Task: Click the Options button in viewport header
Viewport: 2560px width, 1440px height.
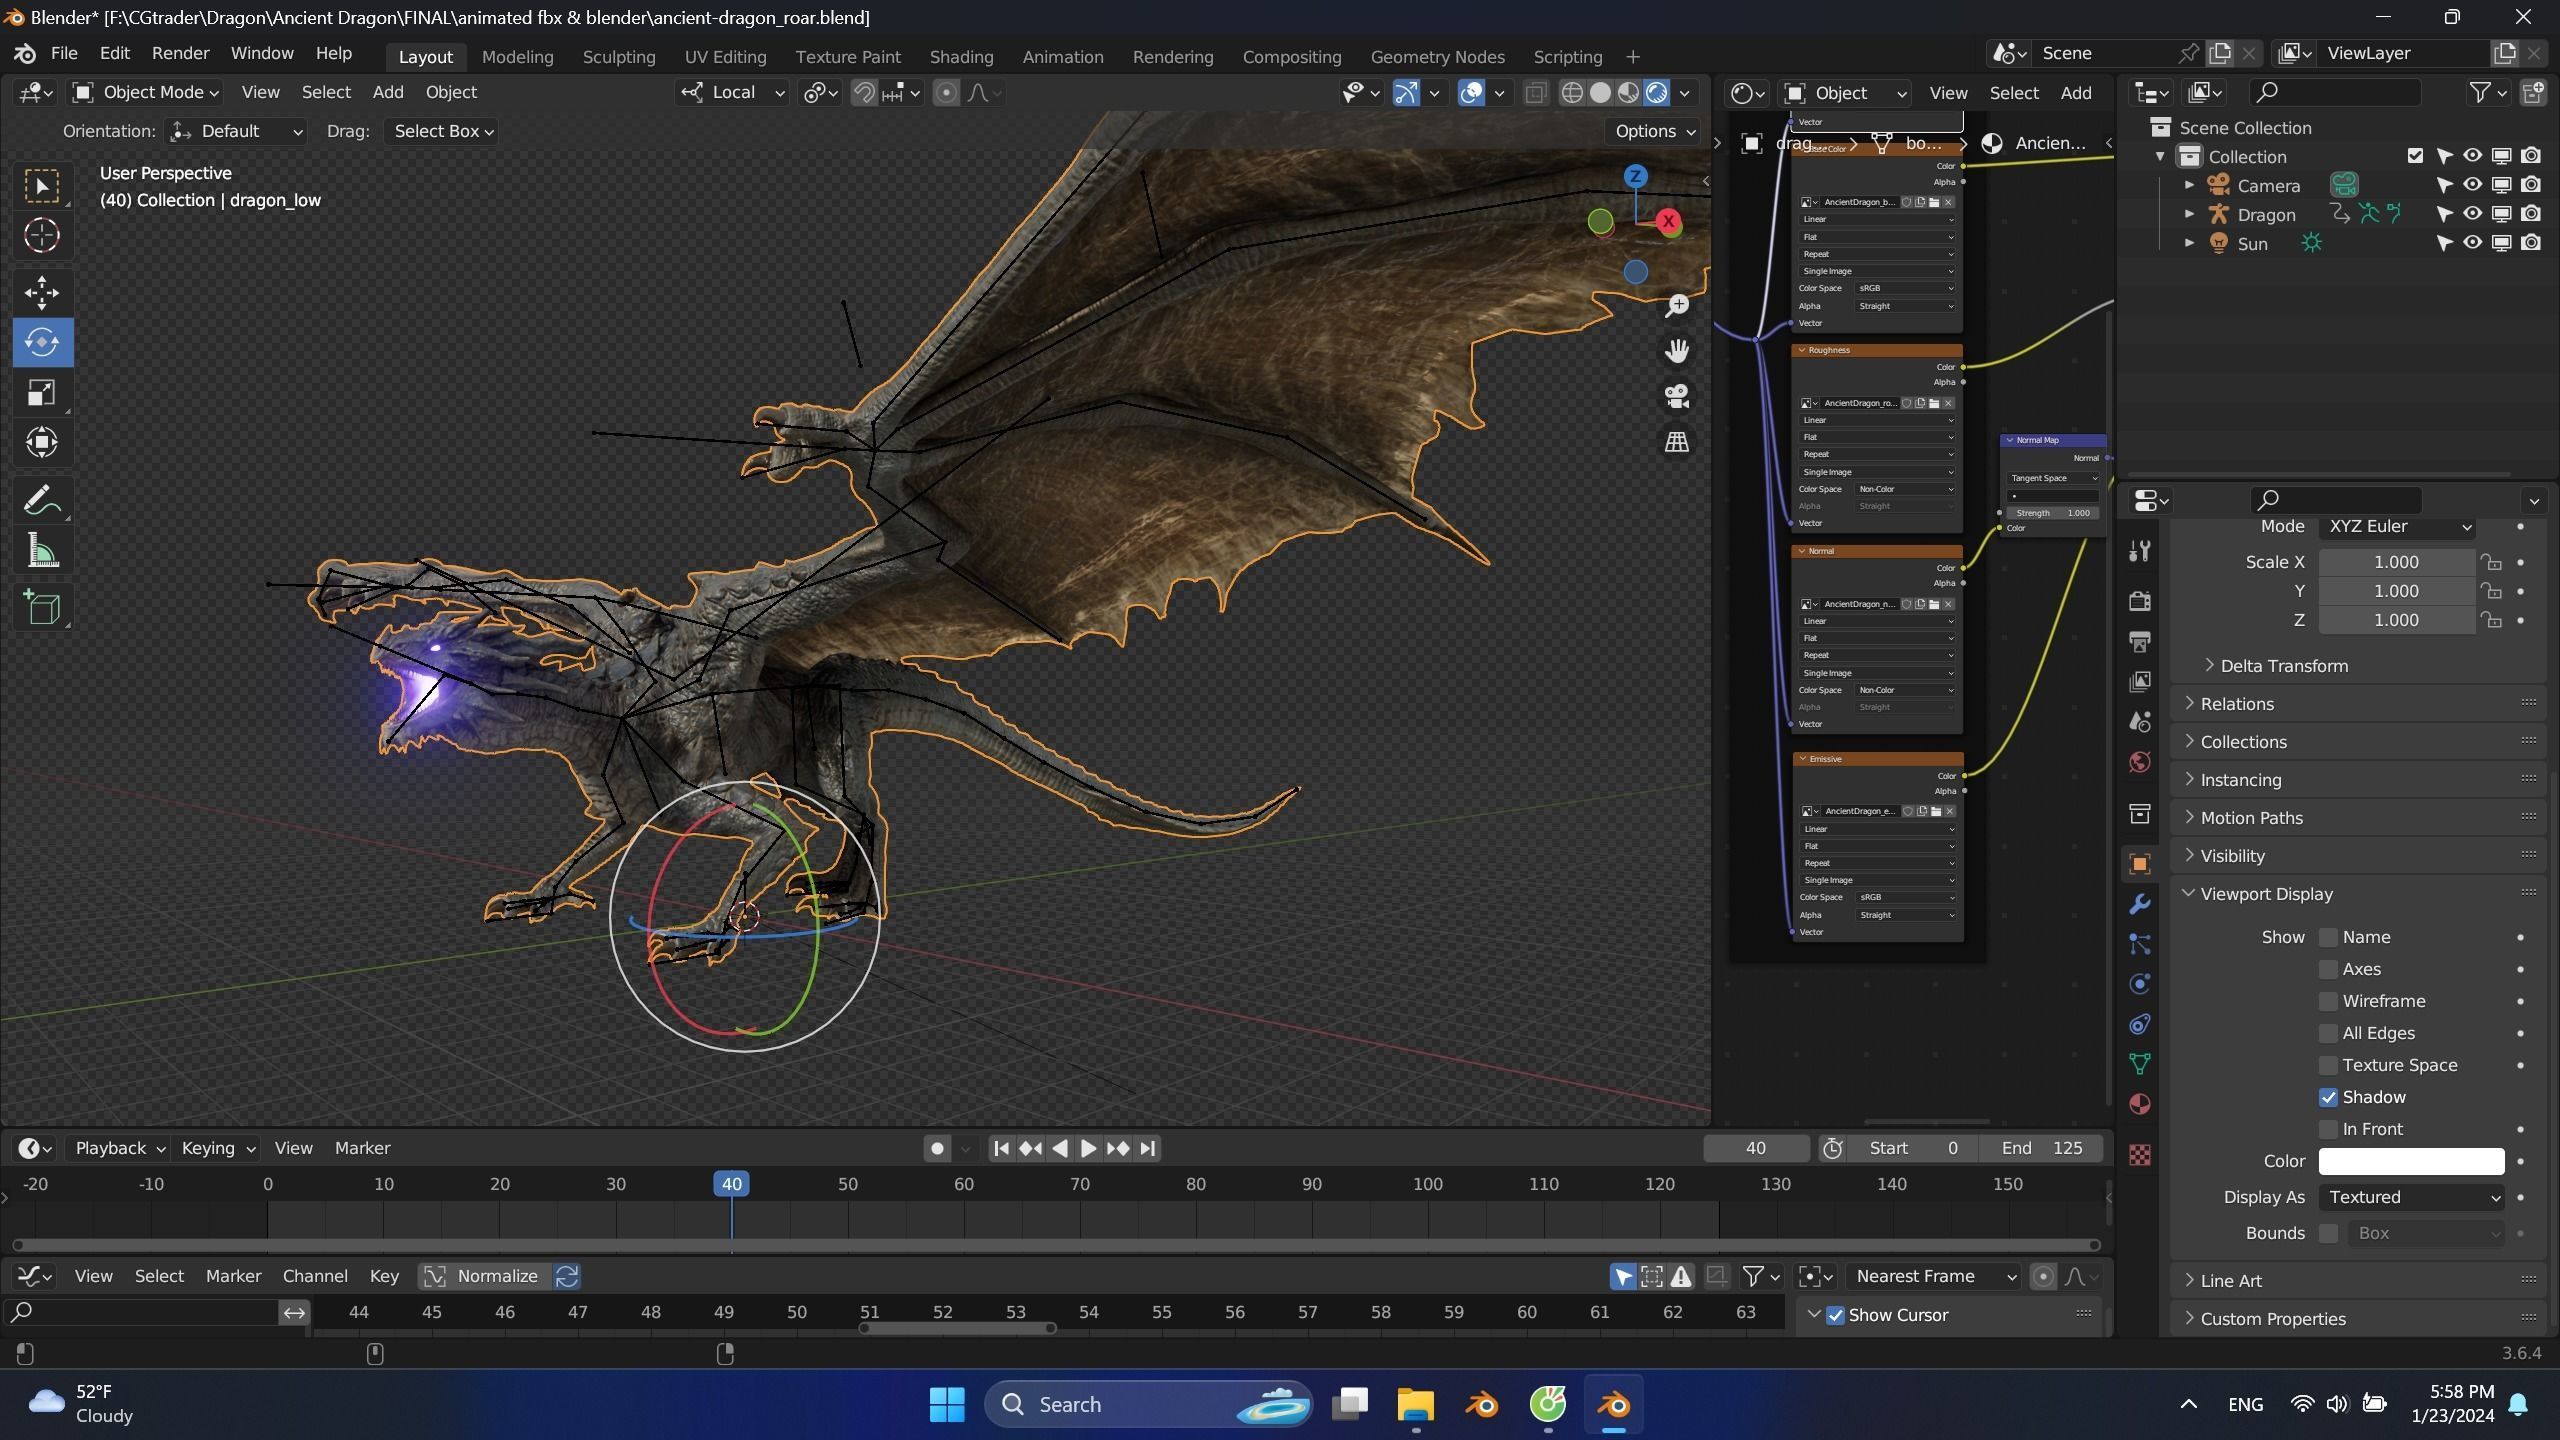Action: 1654,131
